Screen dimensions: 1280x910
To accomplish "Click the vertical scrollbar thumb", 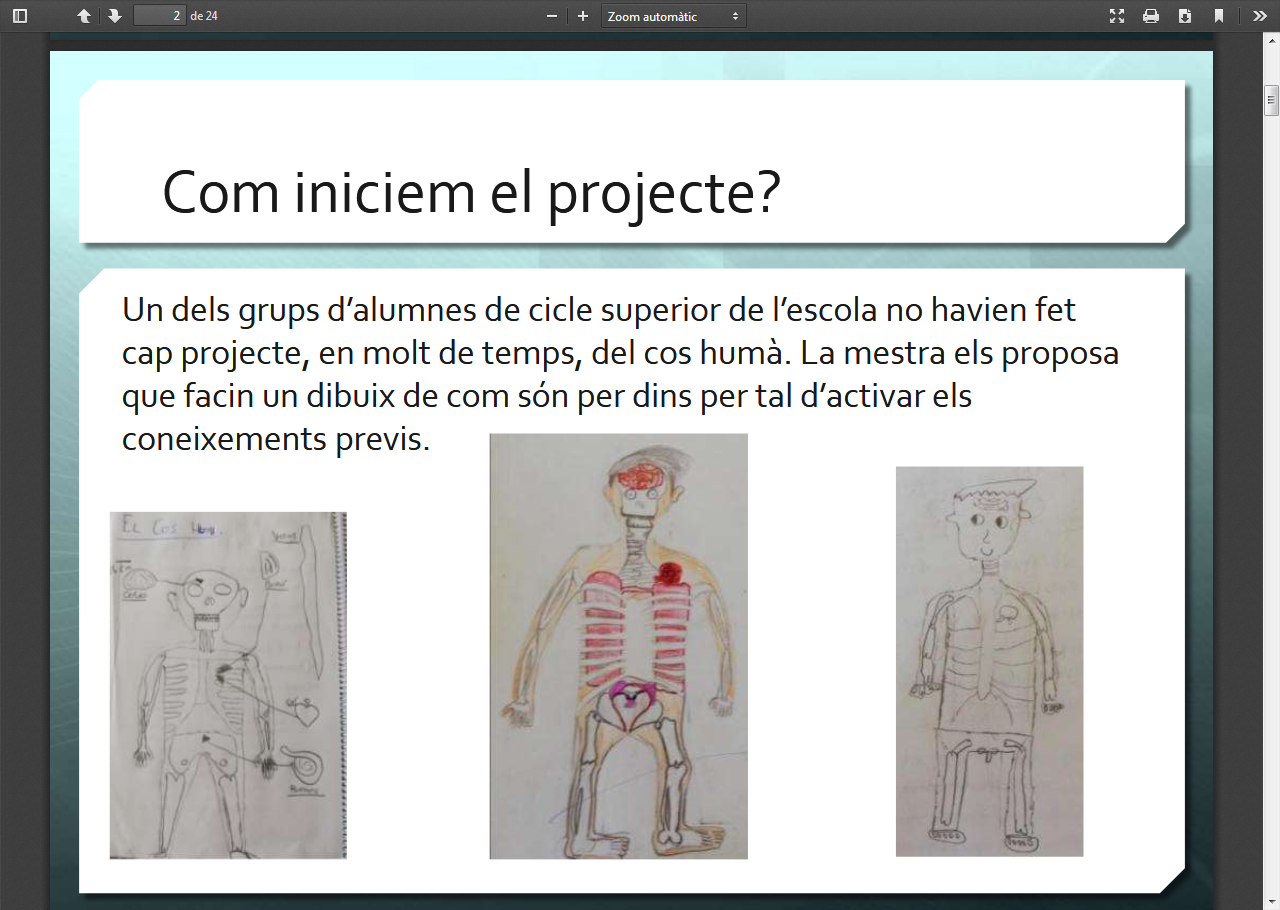I will [1271, 101].
